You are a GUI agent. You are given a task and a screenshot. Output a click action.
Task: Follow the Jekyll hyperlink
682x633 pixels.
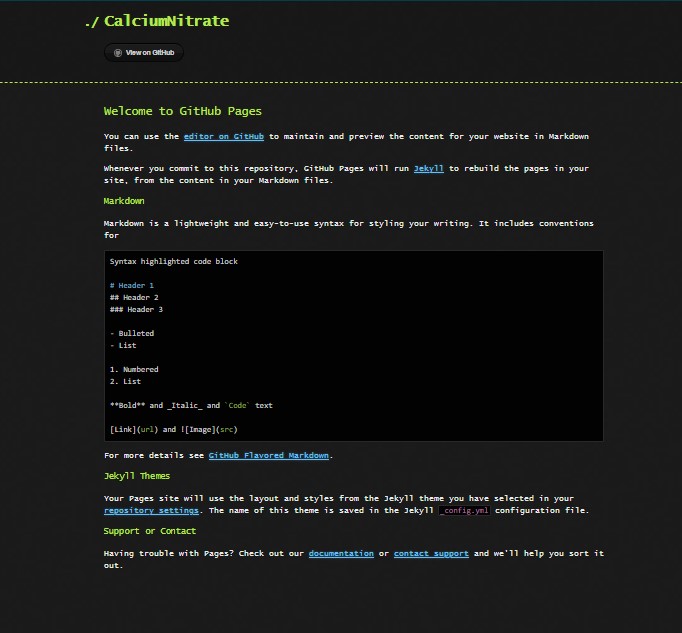pyautogui.click(x=428, y=168)
